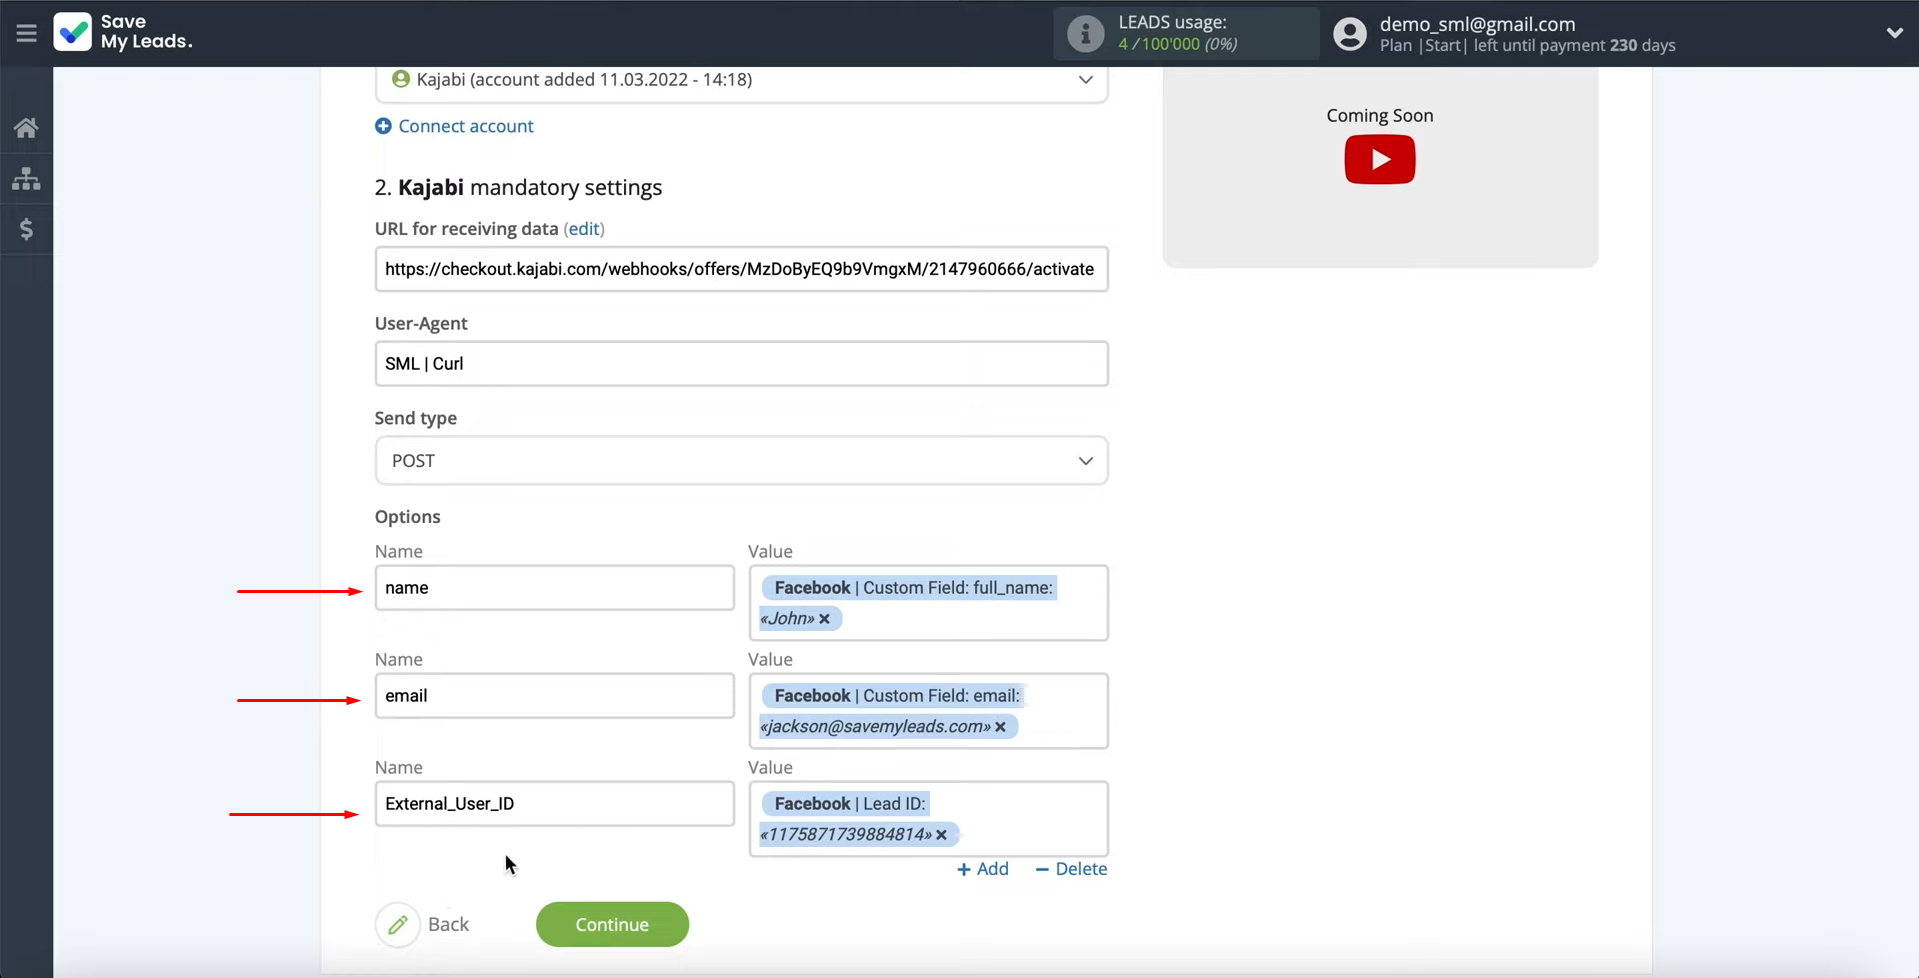The height and width of the screenshot is (978, 1919).
Task: Click the Facebook email value tag
Action: [x=890, y=711]
